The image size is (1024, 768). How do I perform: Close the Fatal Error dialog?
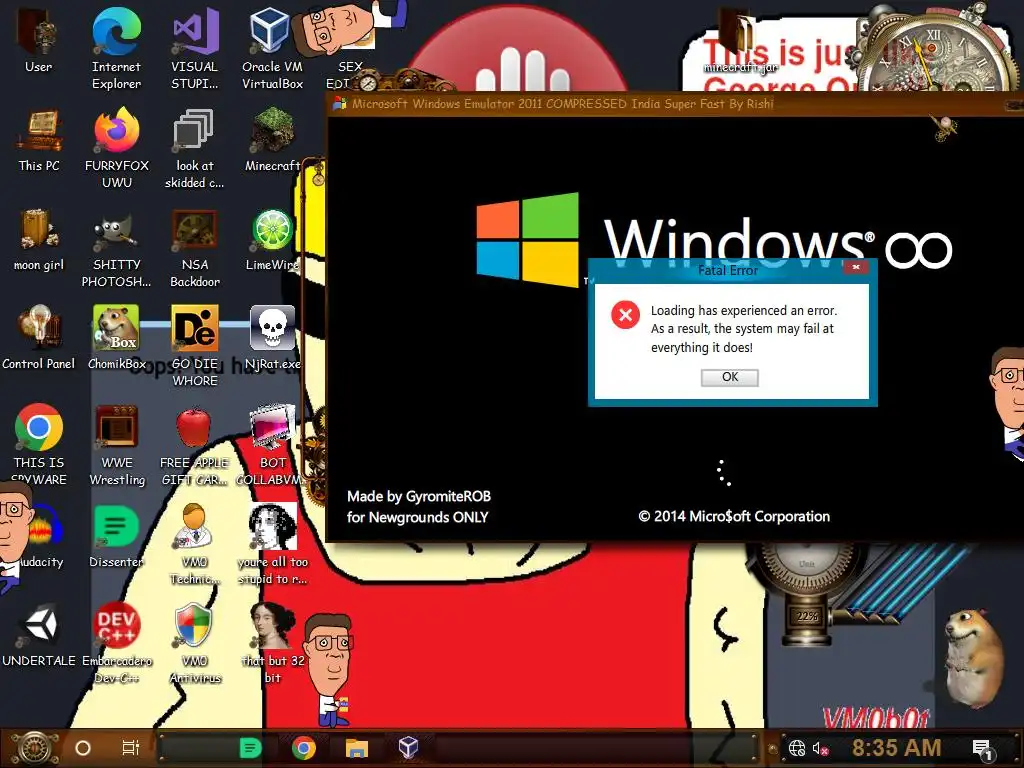coord(856,267)
